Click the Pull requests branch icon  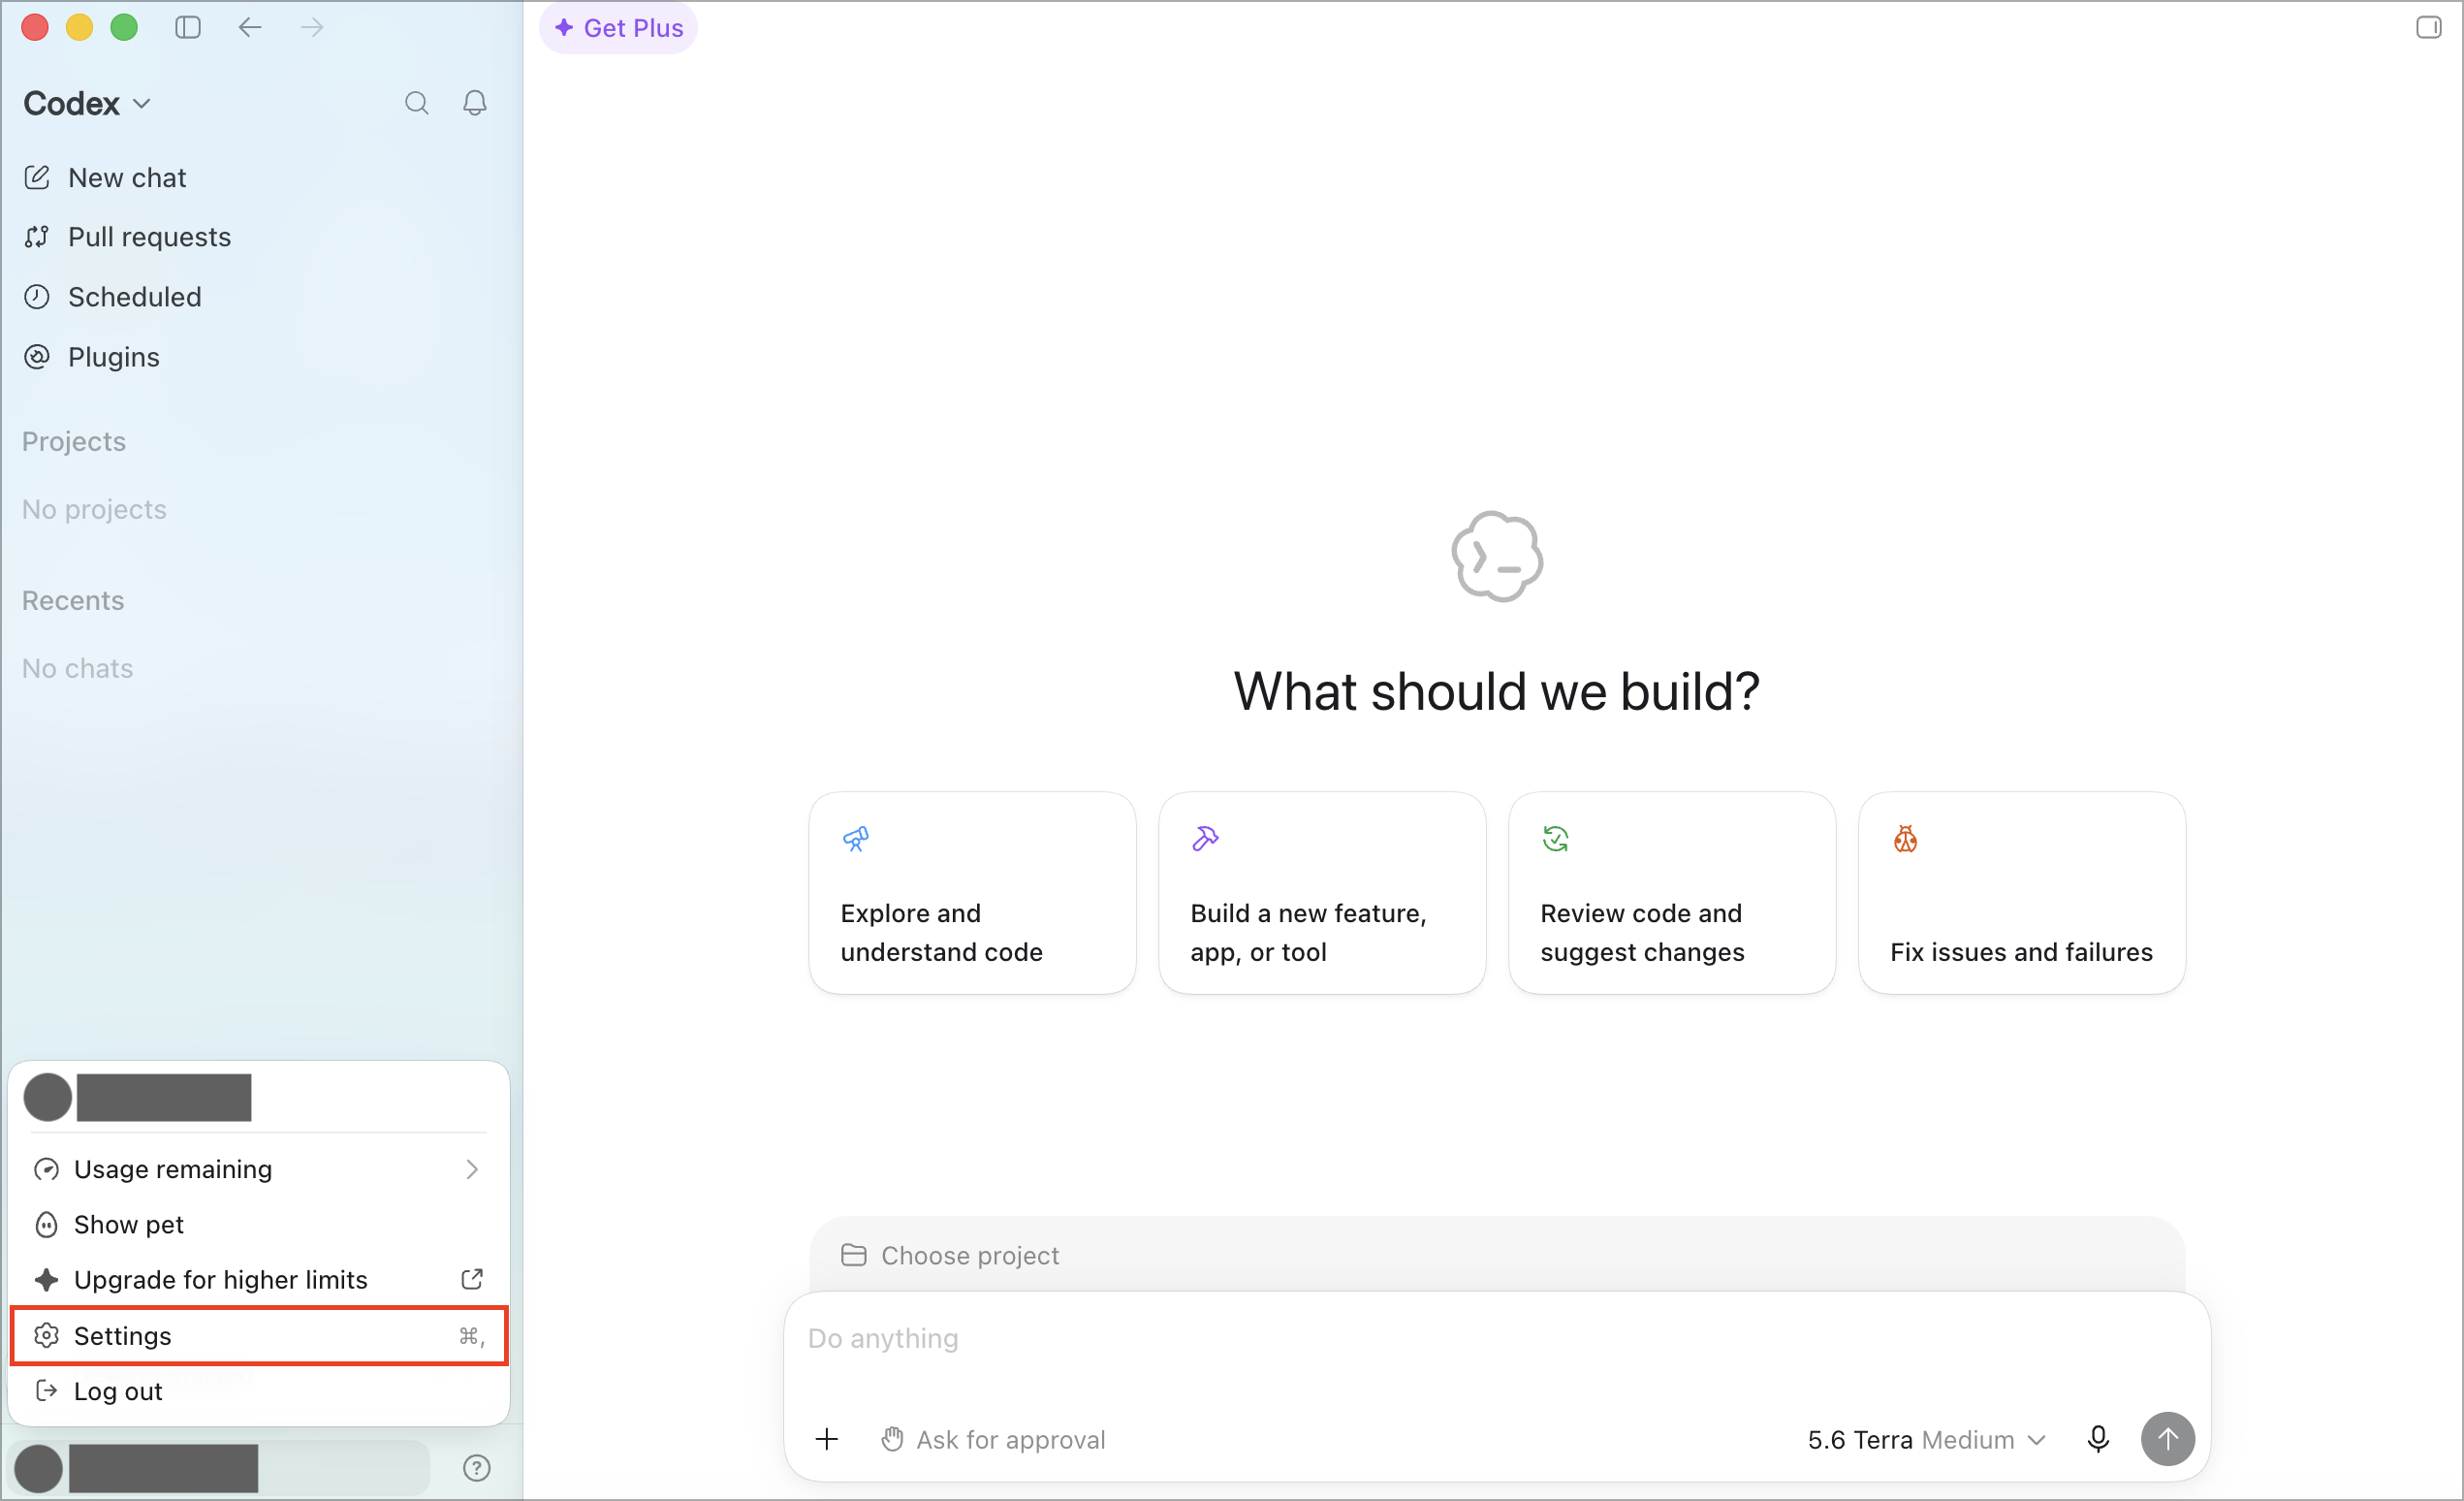click(37, 237)
